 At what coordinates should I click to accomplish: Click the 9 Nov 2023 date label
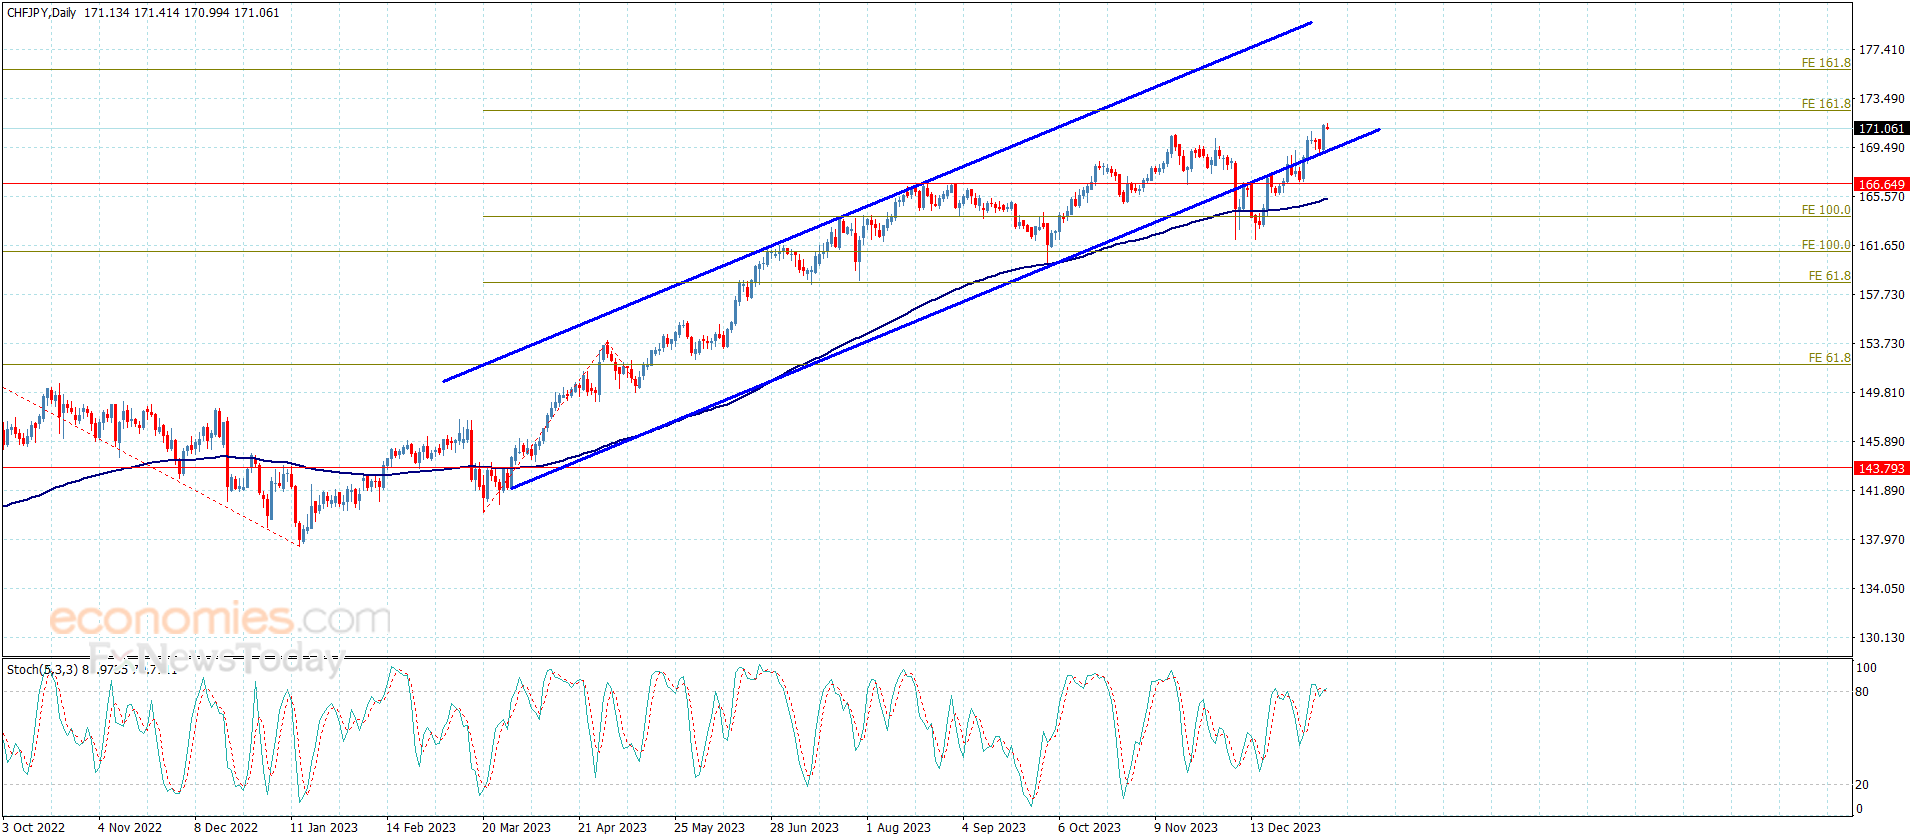click(1186, 828)
